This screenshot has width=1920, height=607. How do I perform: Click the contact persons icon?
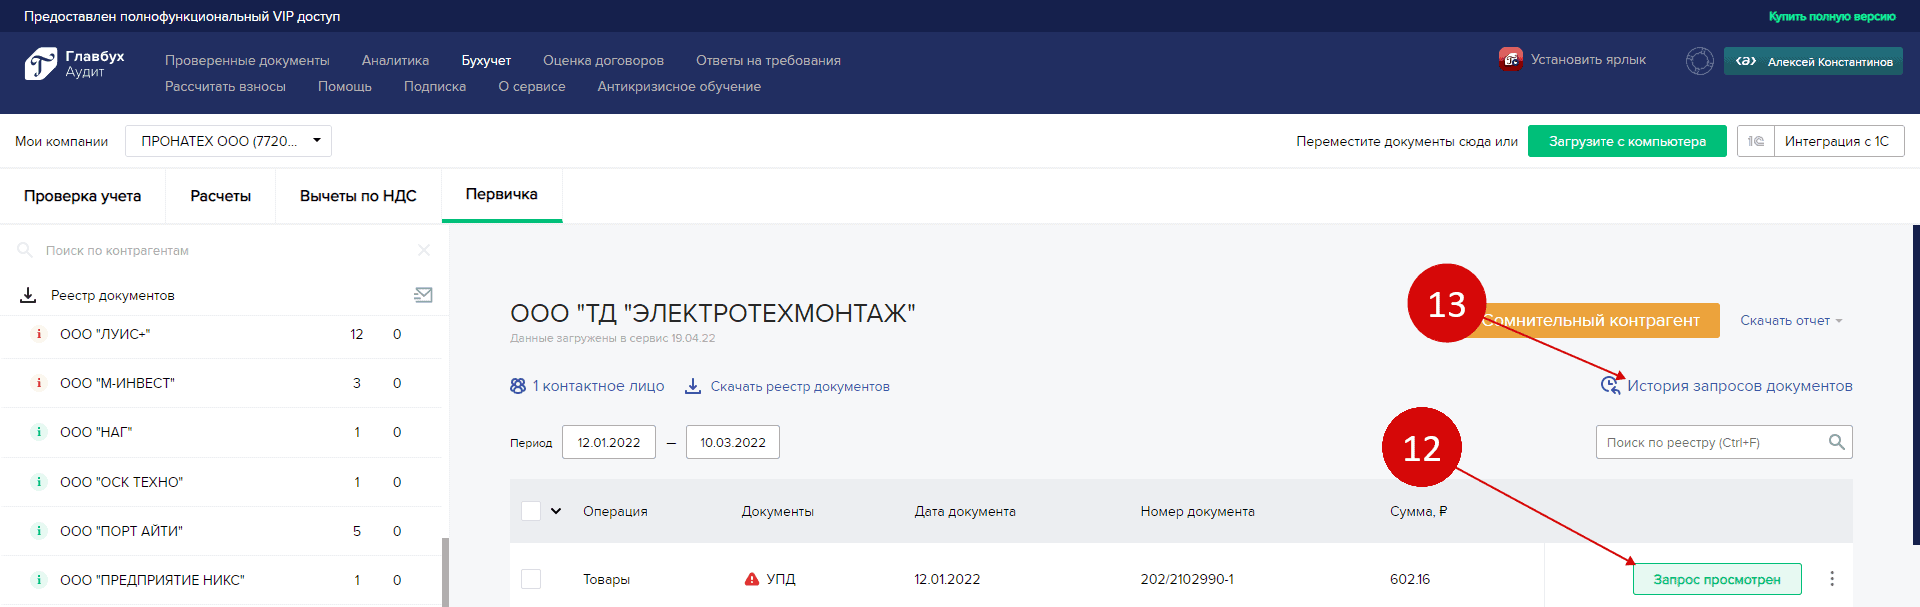pos(518,386)
